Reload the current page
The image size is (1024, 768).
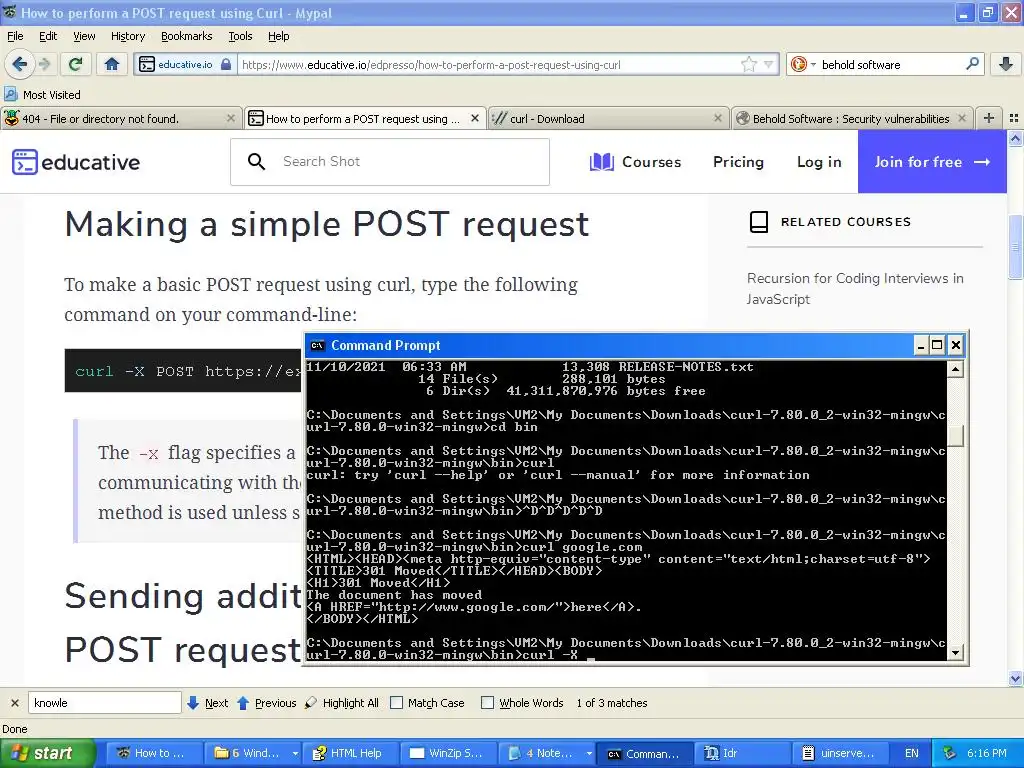point(75,64)
